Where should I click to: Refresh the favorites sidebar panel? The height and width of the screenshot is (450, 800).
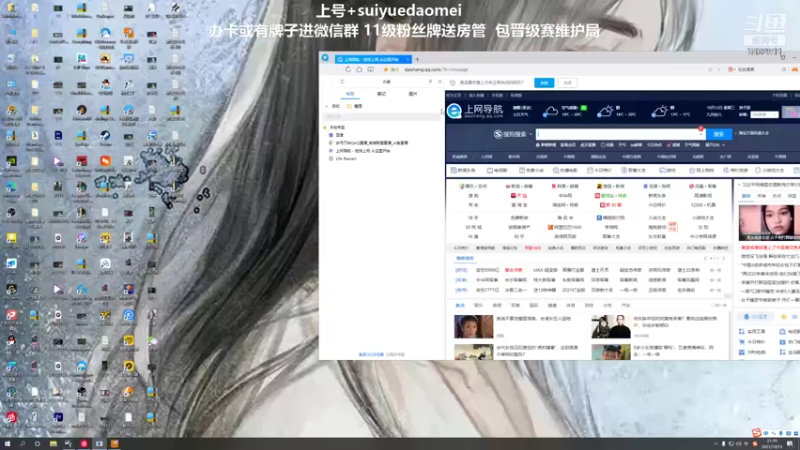[x=342, y=82]
